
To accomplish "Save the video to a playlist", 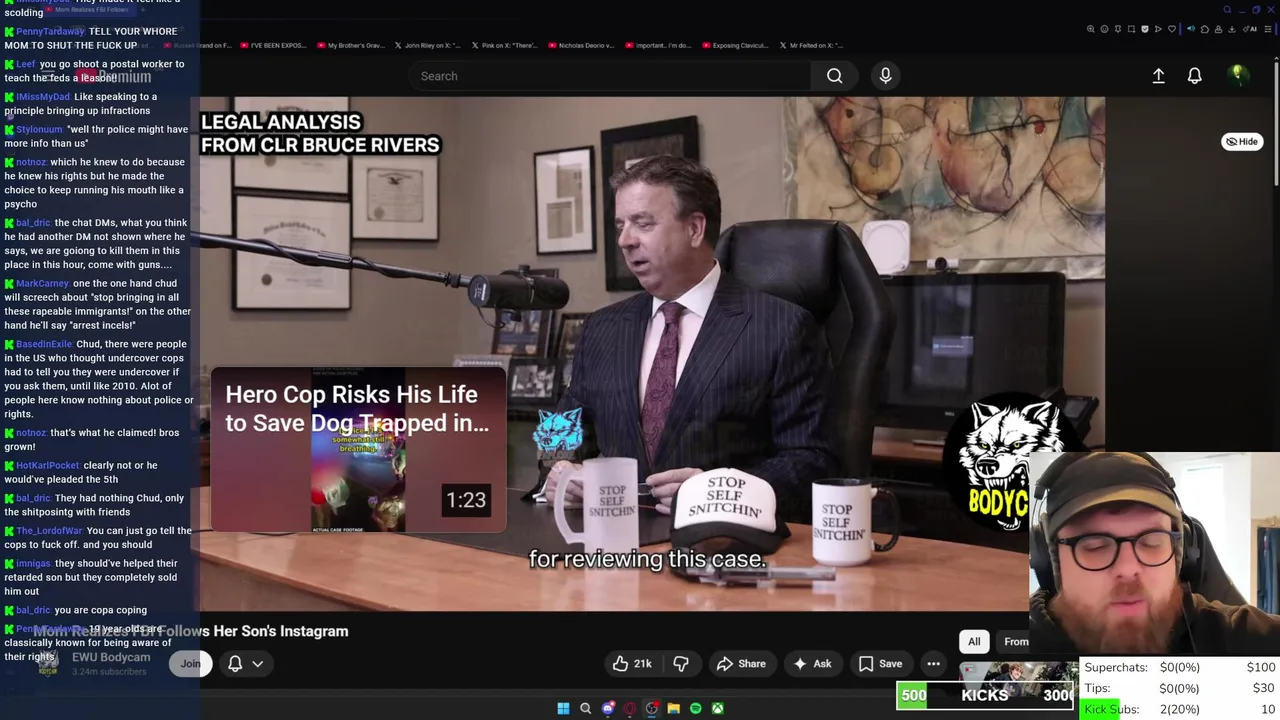I will click(x=880, y=664).
